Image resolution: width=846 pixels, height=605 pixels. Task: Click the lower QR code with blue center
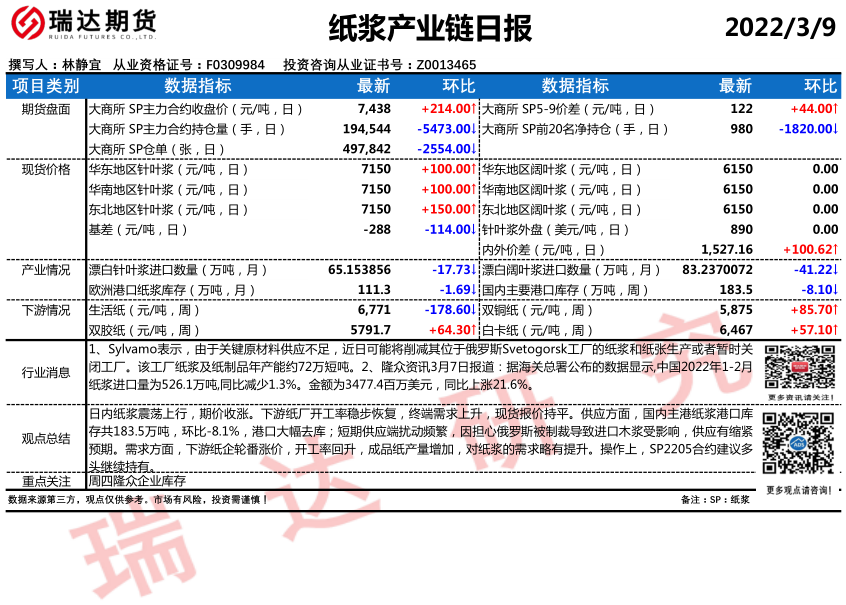point(800,446)
